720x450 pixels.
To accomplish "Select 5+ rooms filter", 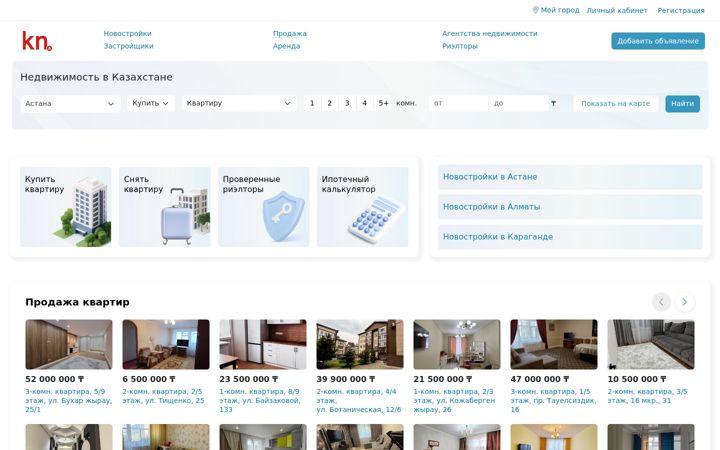I will pyautogui.click(x=383, y=103).
